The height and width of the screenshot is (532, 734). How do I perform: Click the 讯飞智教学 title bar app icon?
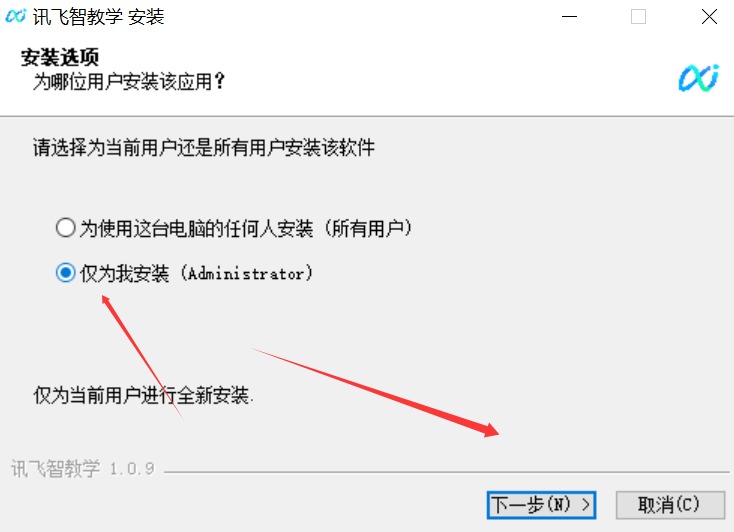click(15, 16)
